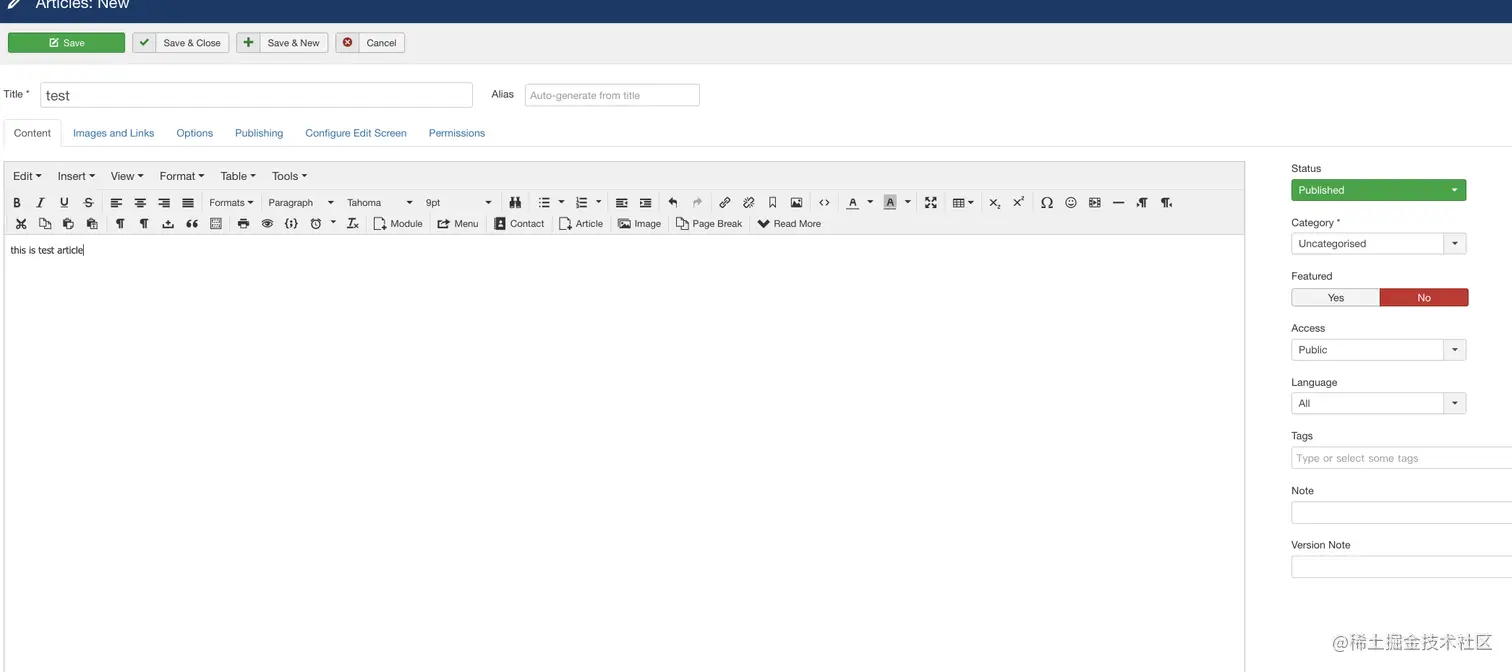Insert a media video

[x=1095, y=203]
